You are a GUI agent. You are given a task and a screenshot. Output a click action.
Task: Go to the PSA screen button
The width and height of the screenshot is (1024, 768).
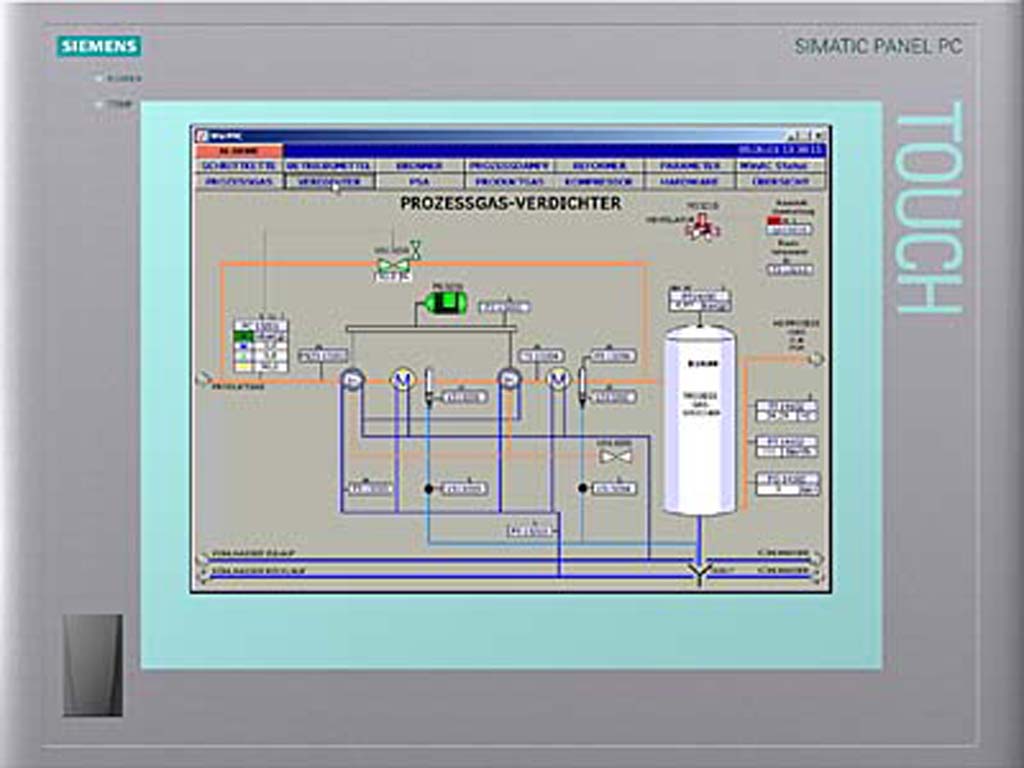tap(419, 182)
